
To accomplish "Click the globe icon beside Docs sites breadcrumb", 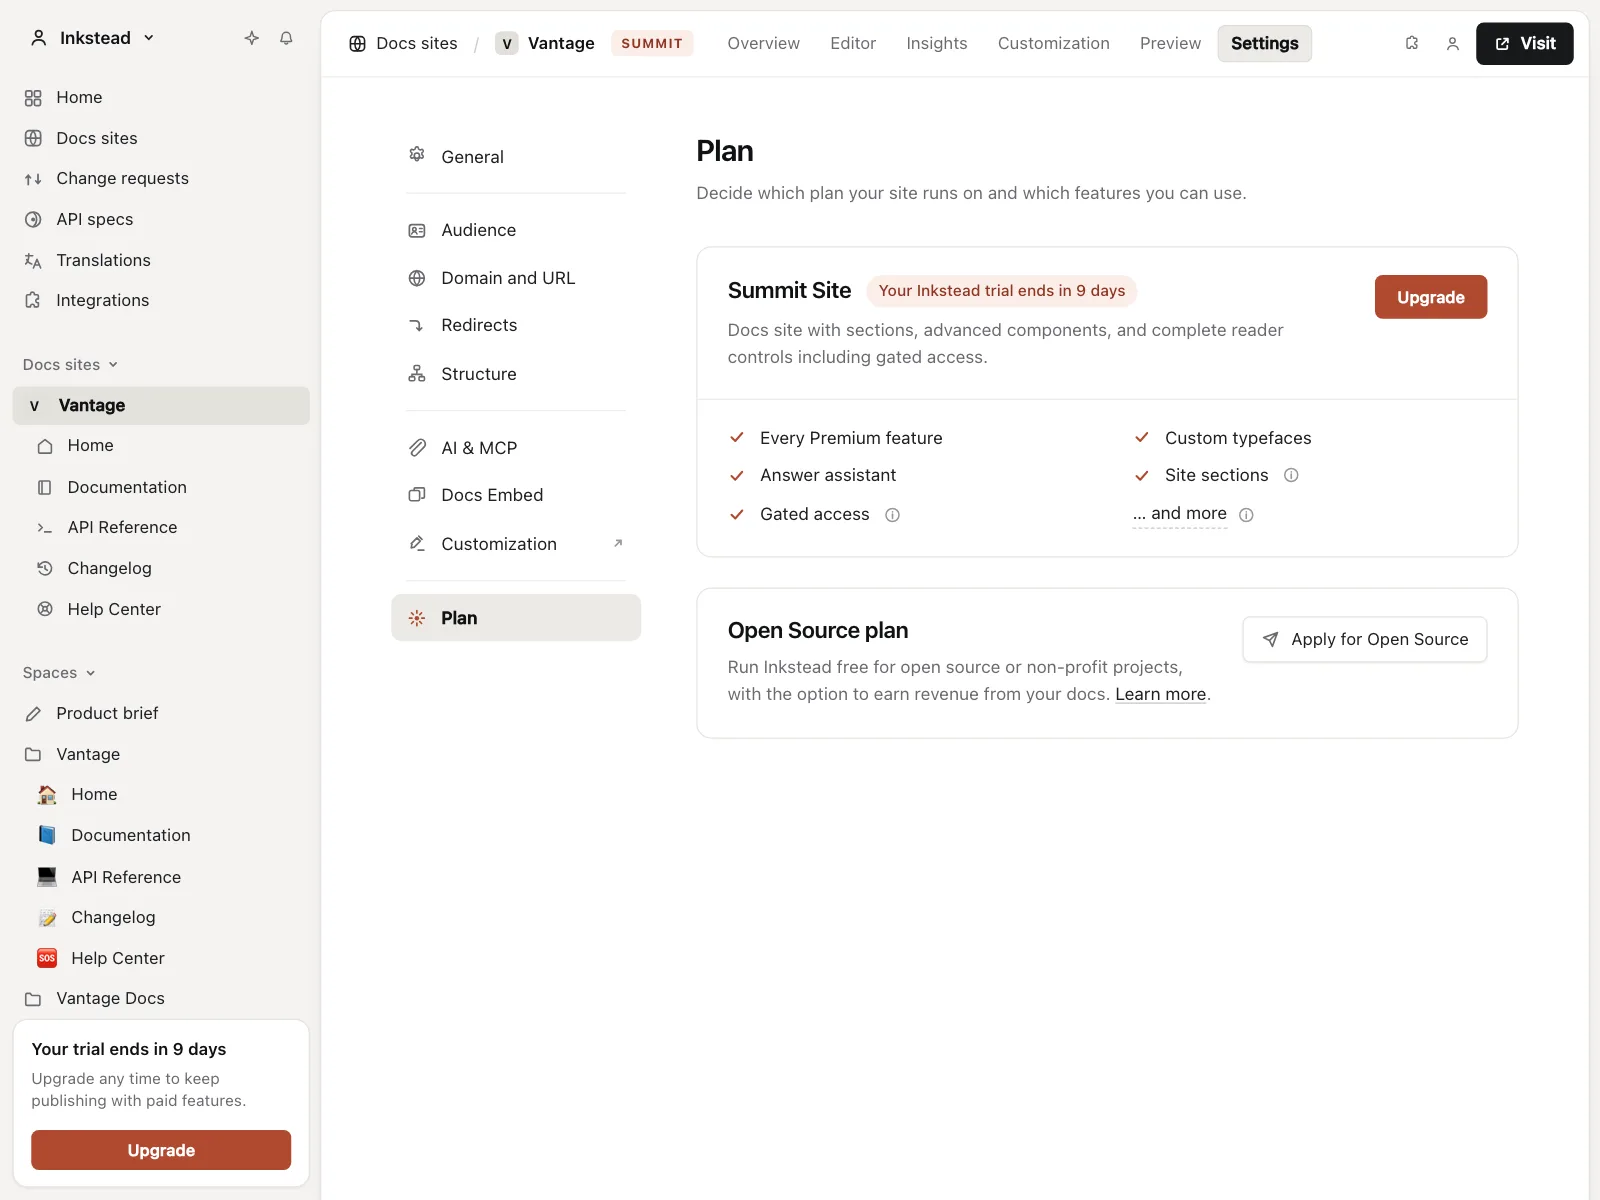I will click(x=357, y=44).
